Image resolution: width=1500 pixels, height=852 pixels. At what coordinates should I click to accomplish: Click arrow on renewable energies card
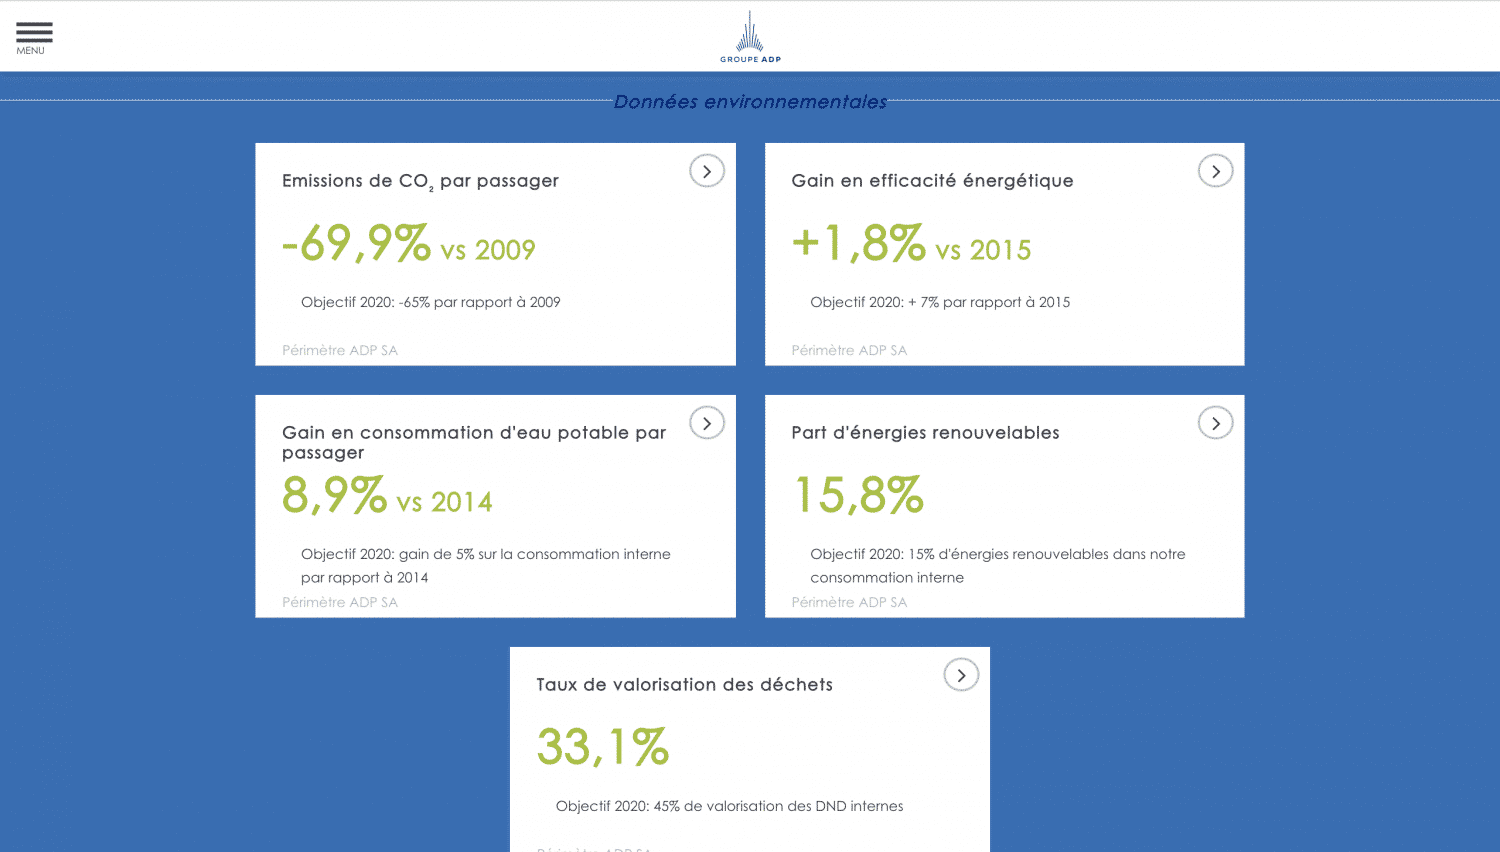pyautogui.click(x=1215, y=423)
